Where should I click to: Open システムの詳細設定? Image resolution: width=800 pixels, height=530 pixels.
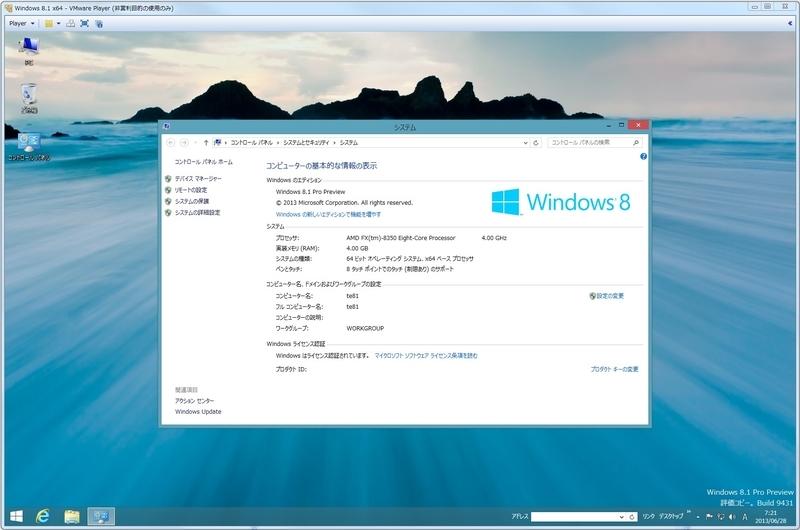(197, 213)
